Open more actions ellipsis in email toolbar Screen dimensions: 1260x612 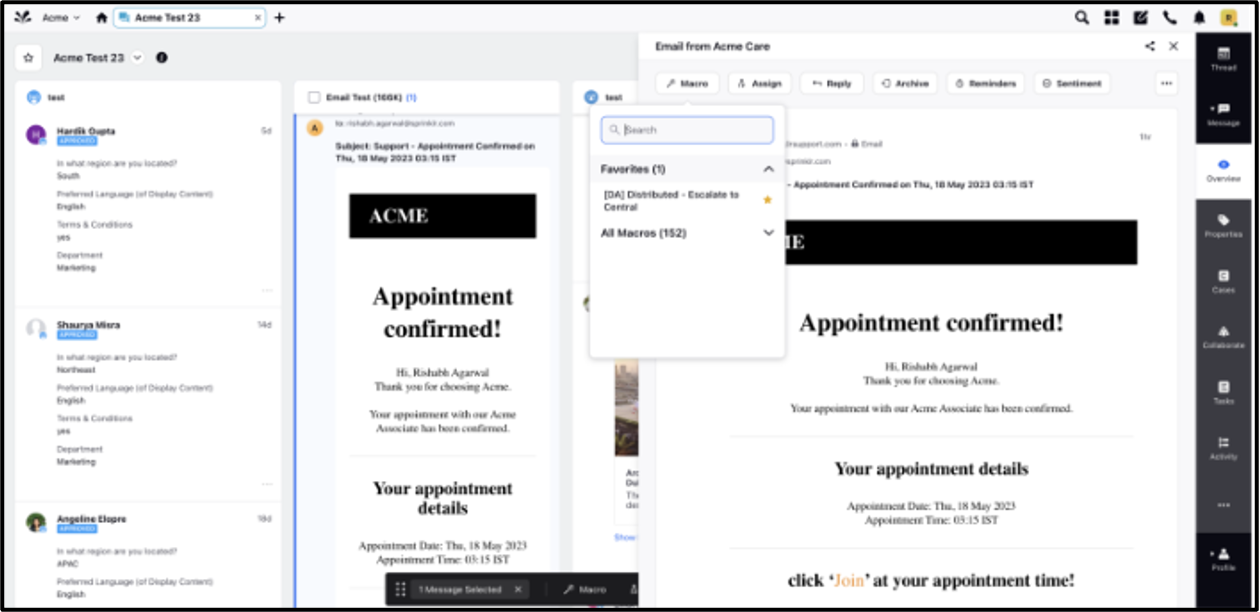tap(1166, 84)
